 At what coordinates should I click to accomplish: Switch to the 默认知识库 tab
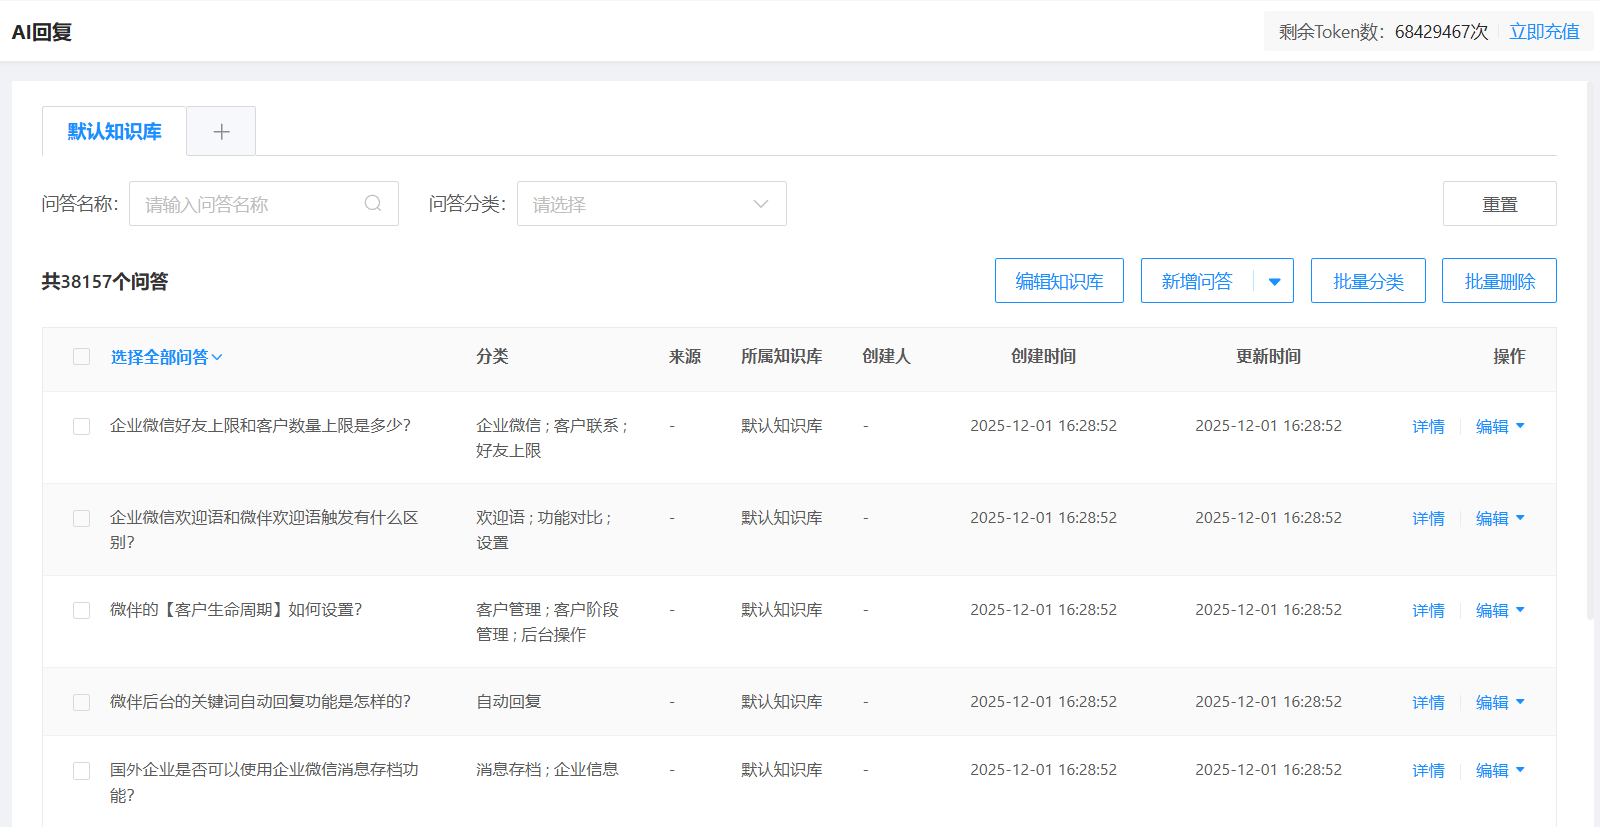[114, 132]
